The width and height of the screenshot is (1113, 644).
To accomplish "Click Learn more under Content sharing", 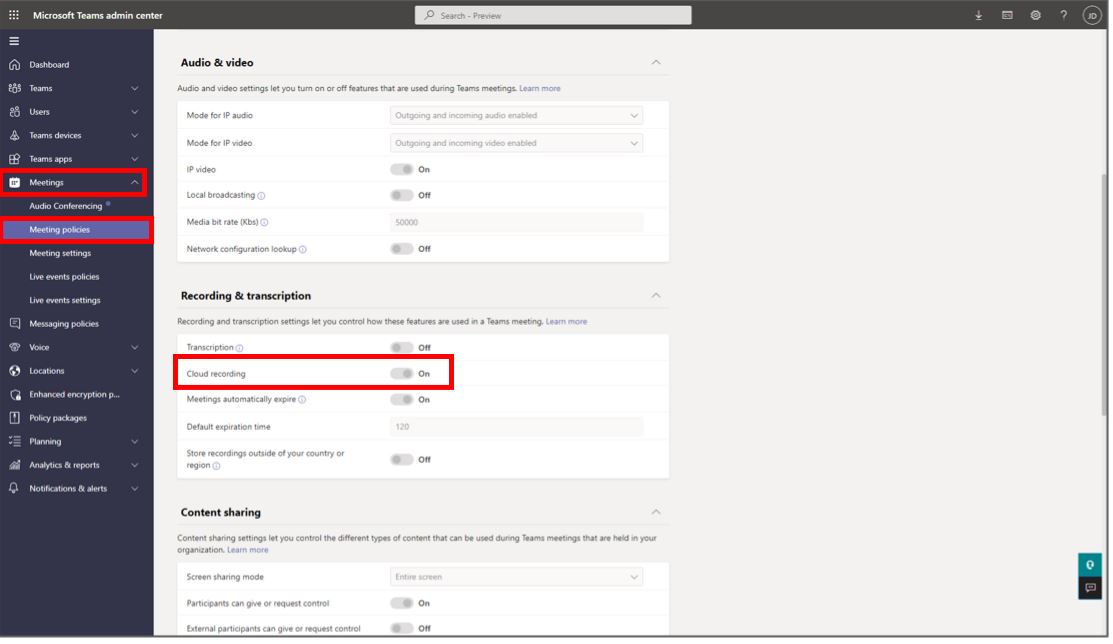I will pos(247,549).
